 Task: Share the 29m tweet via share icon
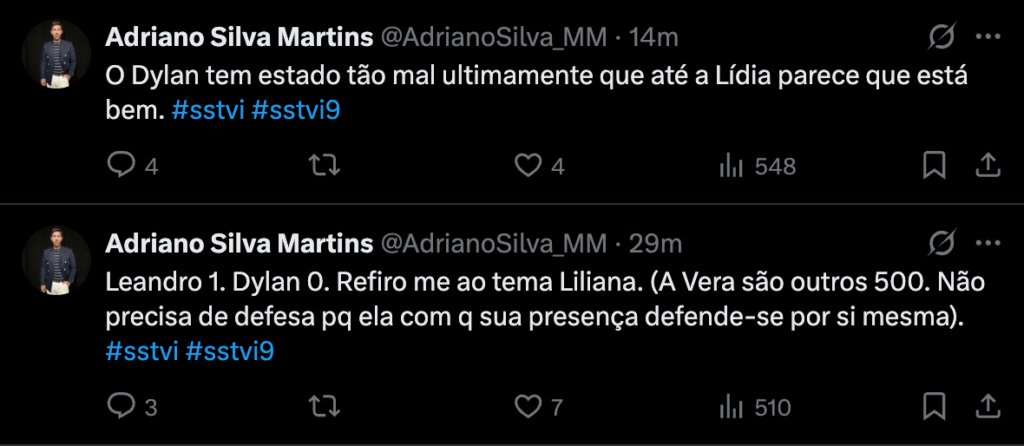tap(985, 407)
